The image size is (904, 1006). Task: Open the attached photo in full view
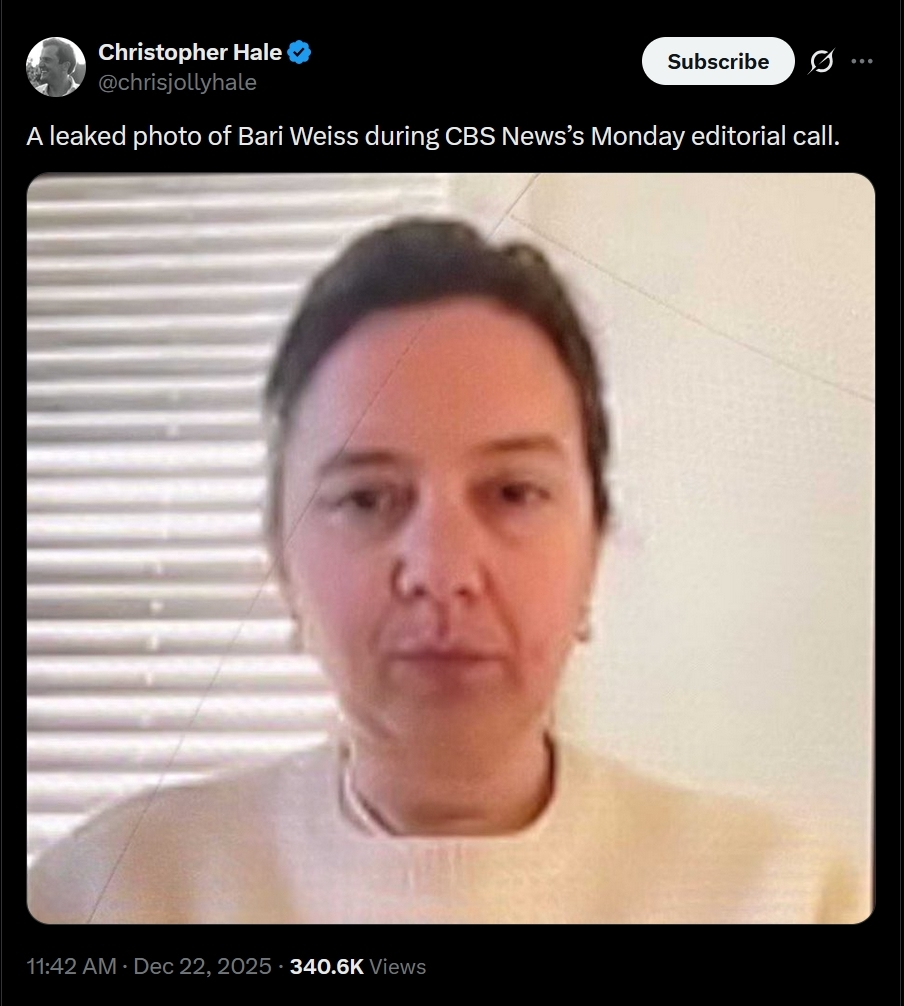tap(450, 549)
